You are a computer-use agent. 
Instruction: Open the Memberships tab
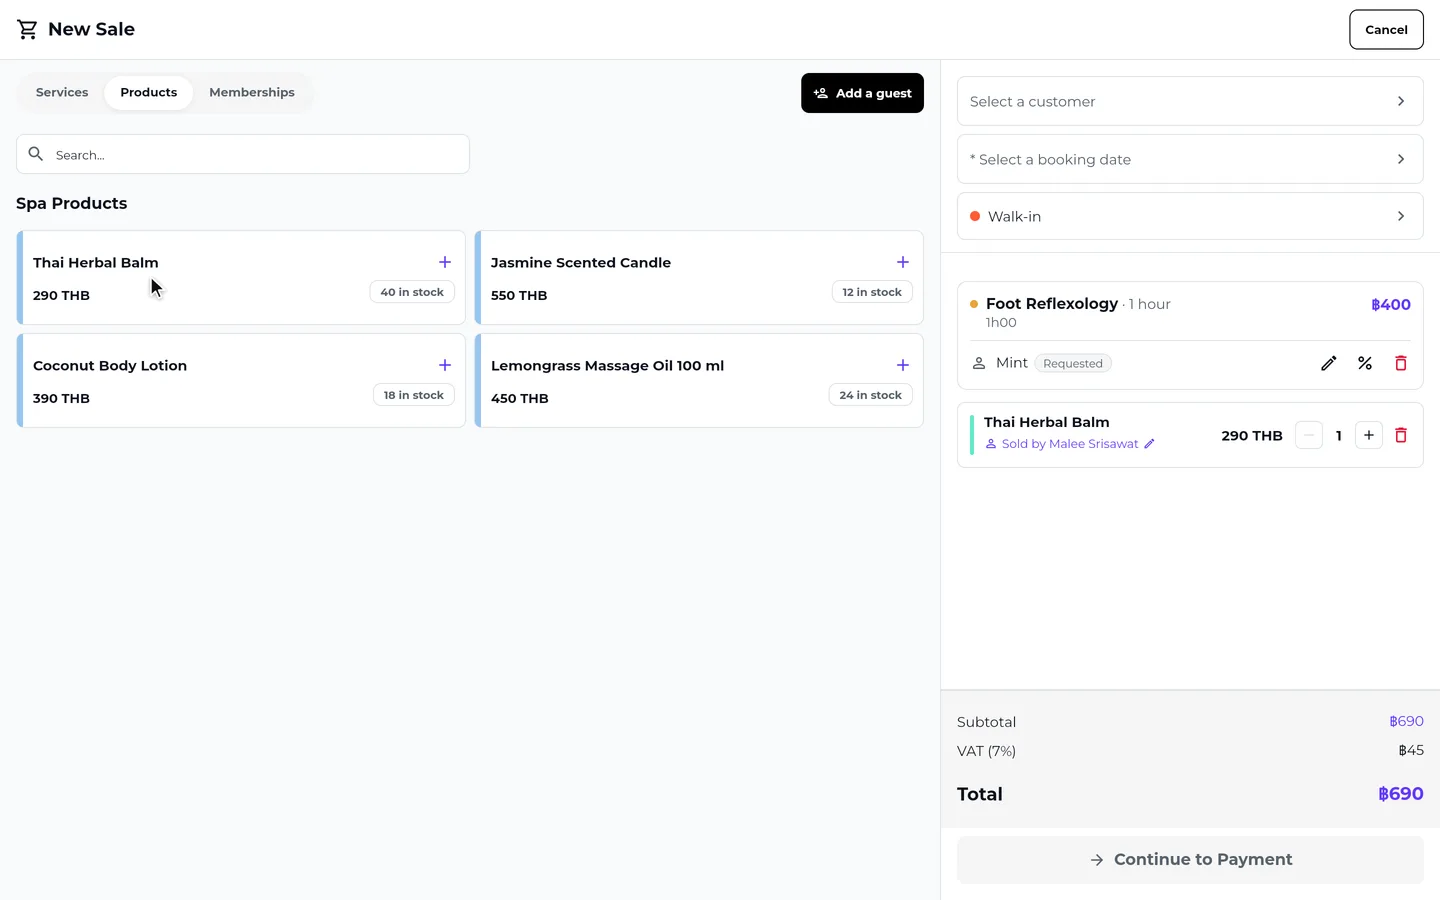(x=252, y=92)
